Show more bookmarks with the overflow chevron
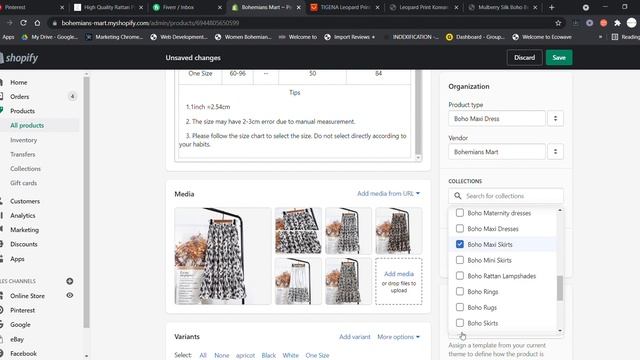This screenshot has width=640, height=360. coord(600,37)
